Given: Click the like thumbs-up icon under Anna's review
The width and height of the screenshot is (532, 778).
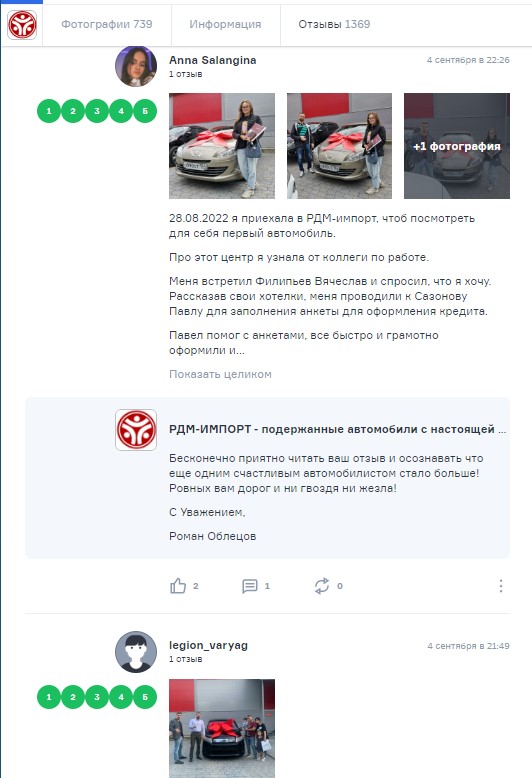Looking at the screenshot, I should (178, 586).
